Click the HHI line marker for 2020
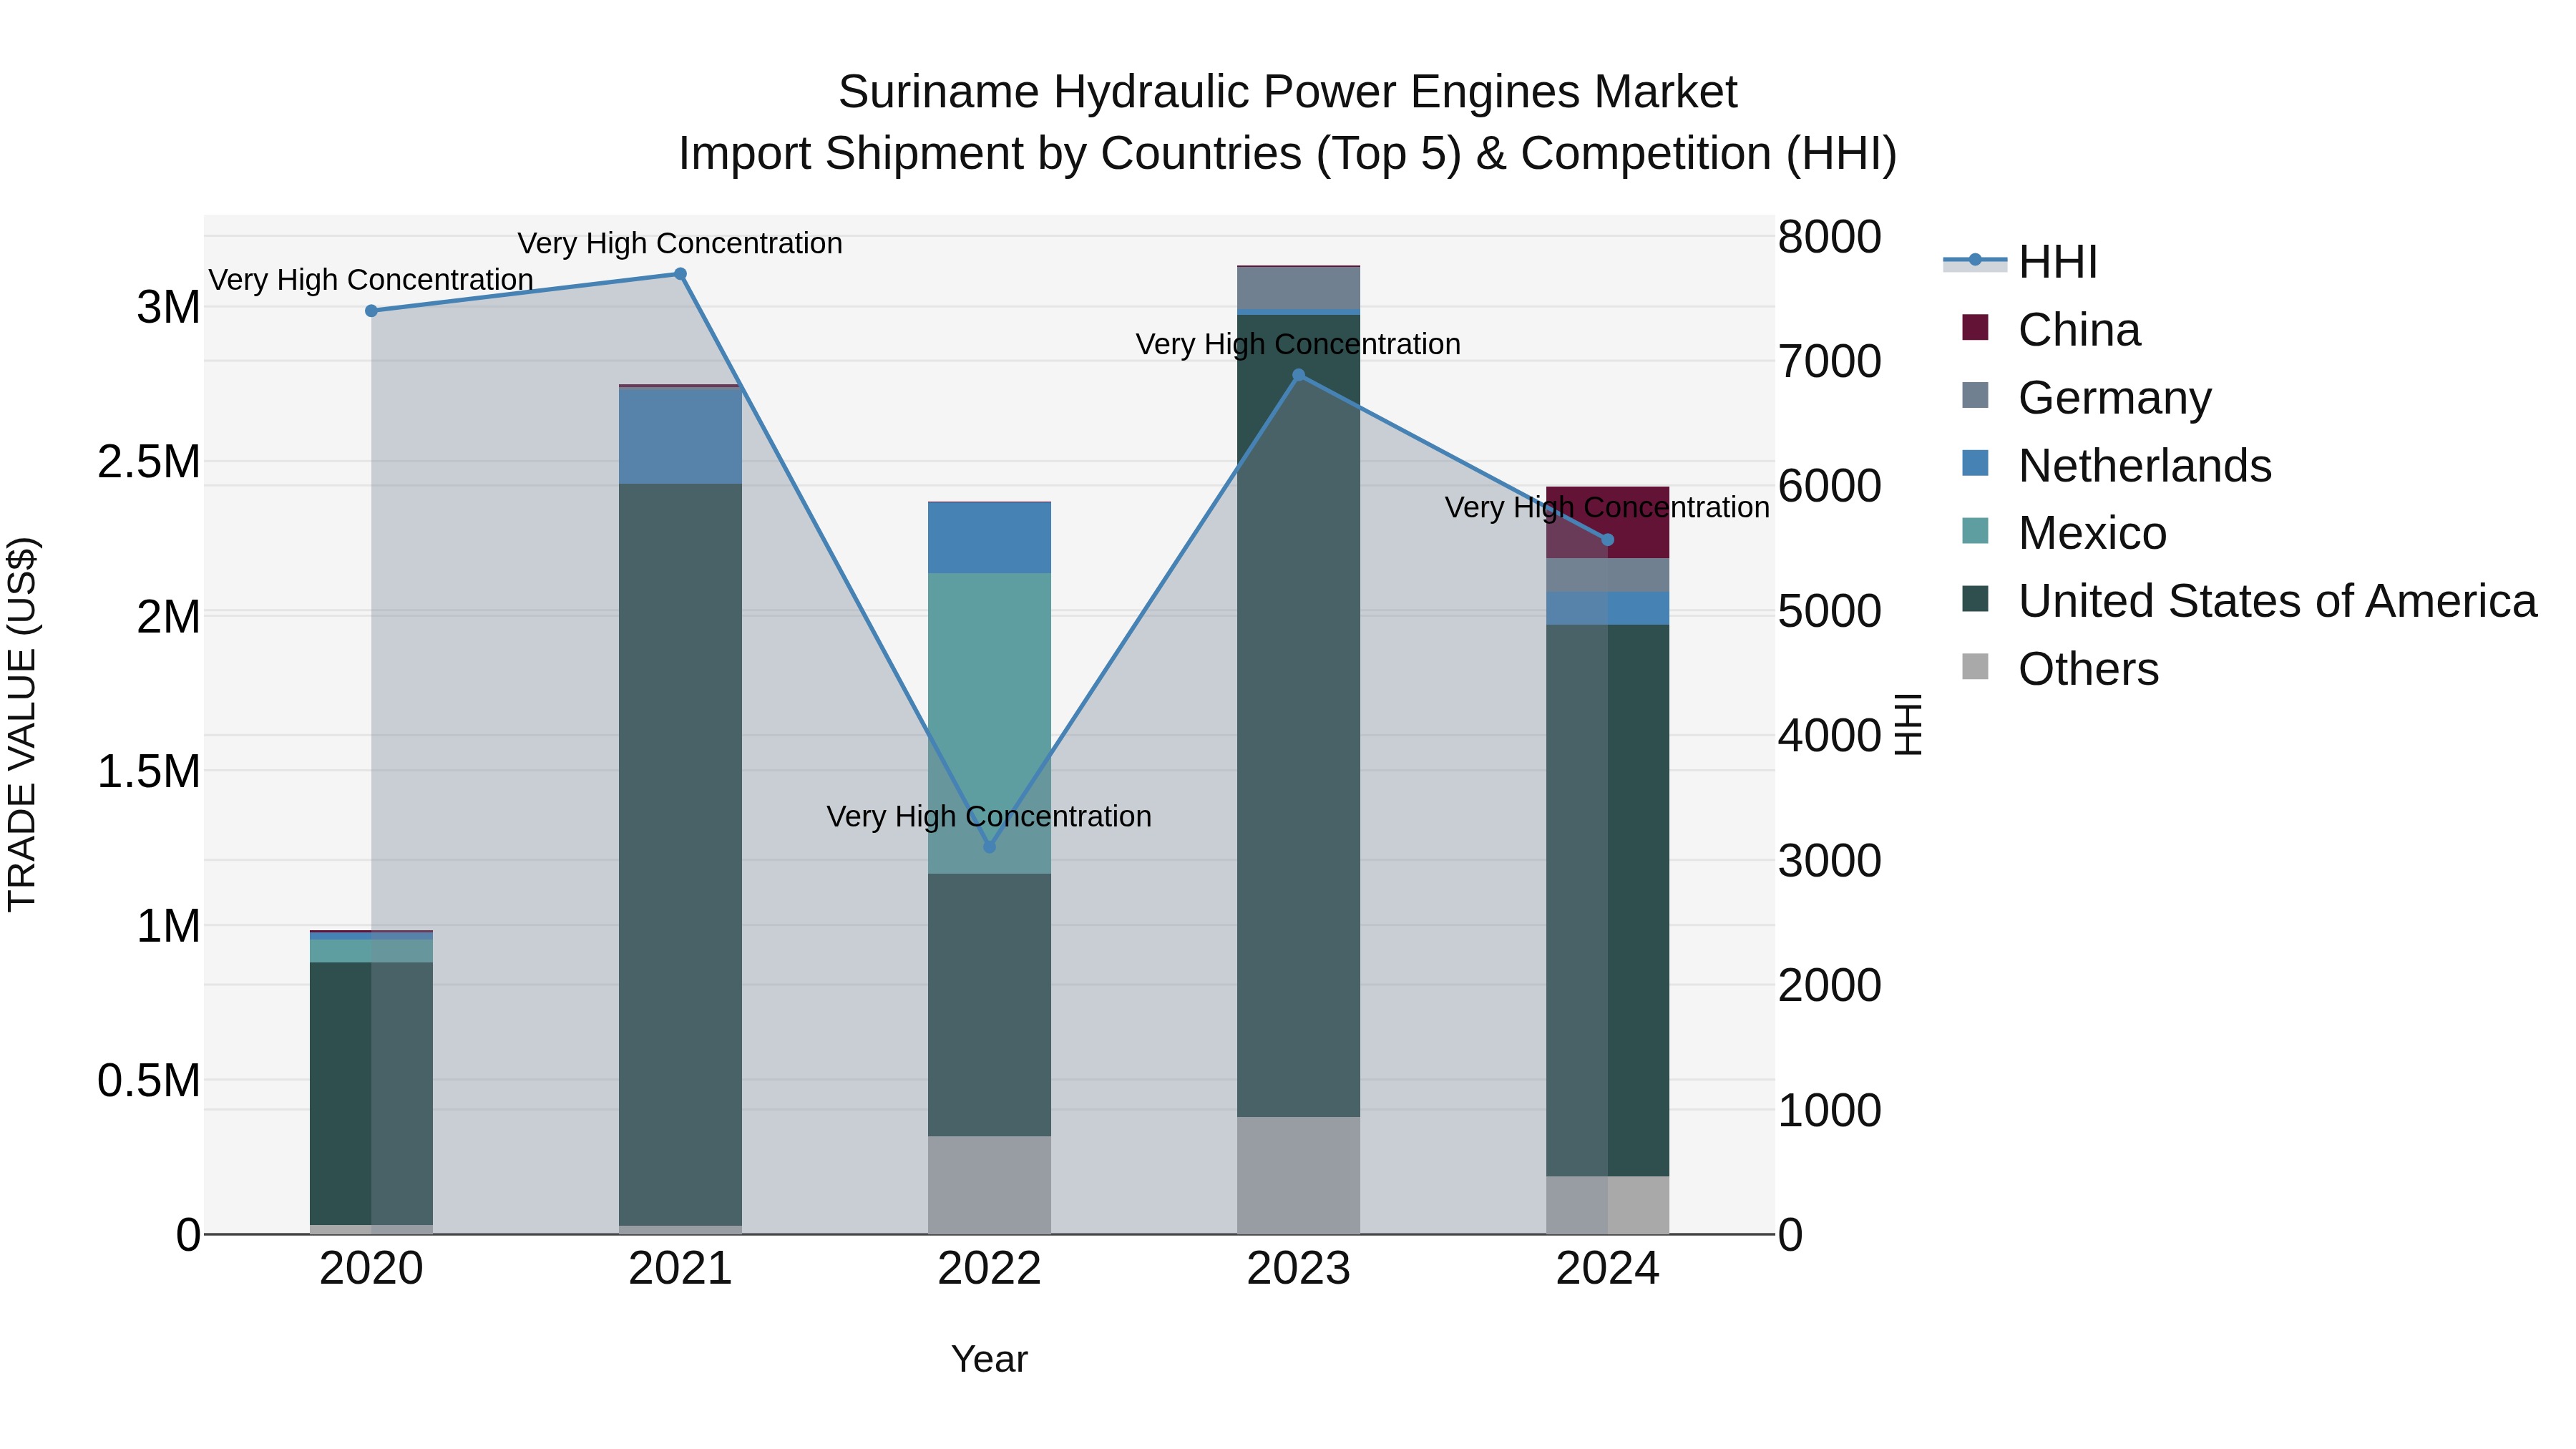Screen dimensions: 2576x1449 click(372, 311)
